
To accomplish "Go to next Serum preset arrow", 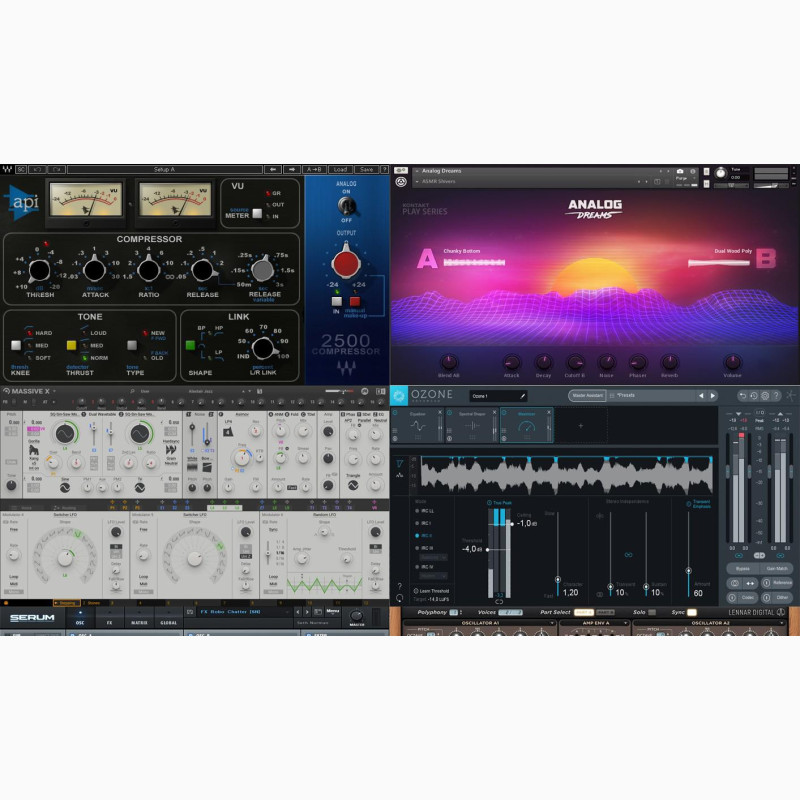I will click(307, 612).
